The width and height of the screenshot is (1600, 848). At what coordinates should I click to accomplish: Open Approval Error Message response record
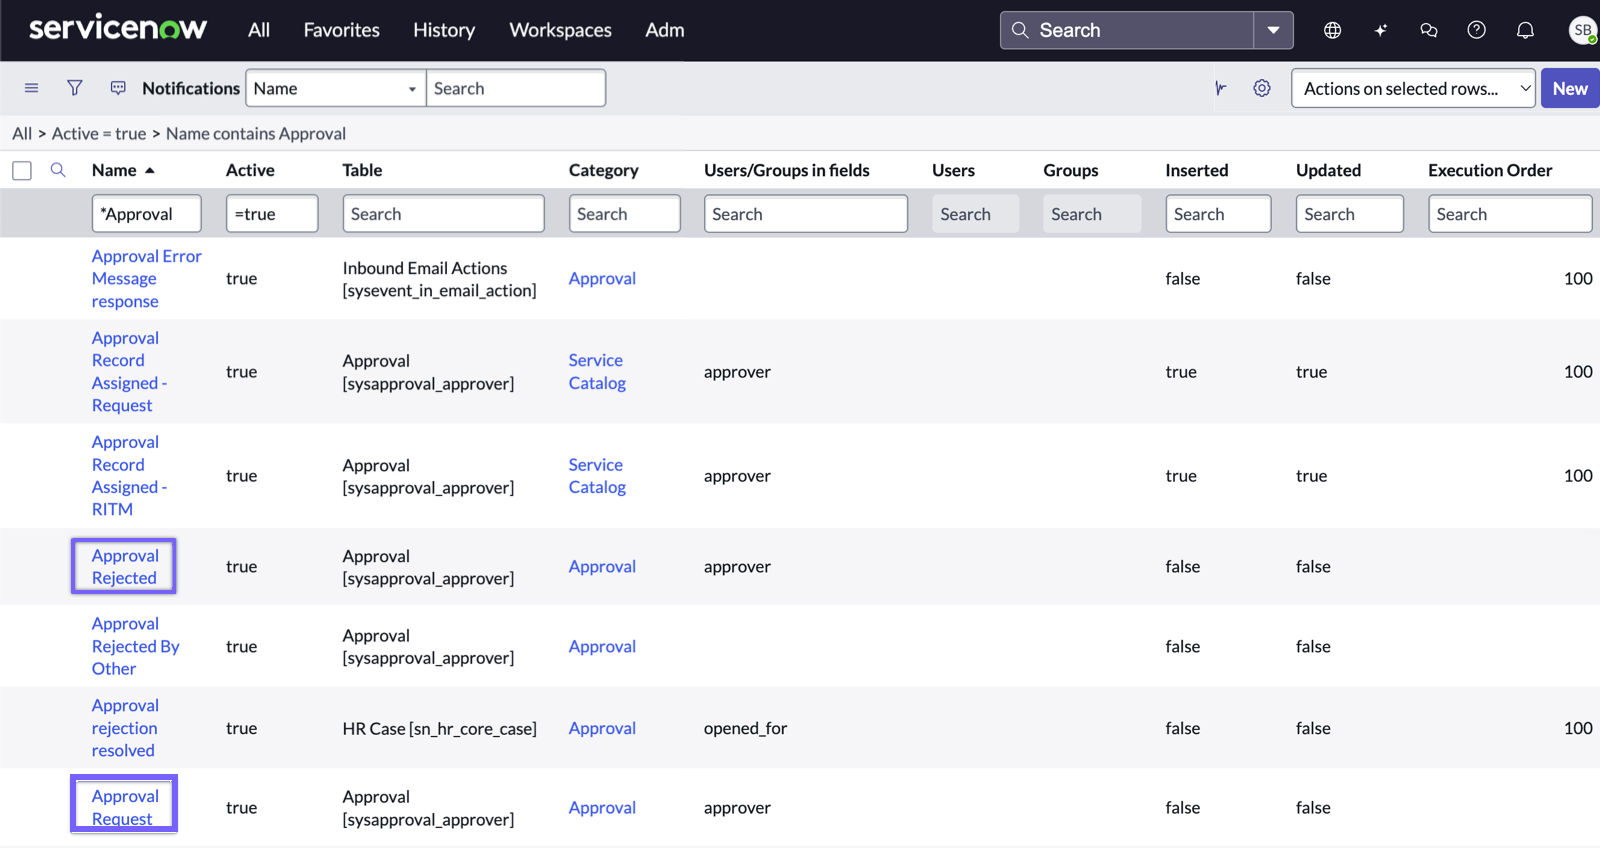point(146,279)
